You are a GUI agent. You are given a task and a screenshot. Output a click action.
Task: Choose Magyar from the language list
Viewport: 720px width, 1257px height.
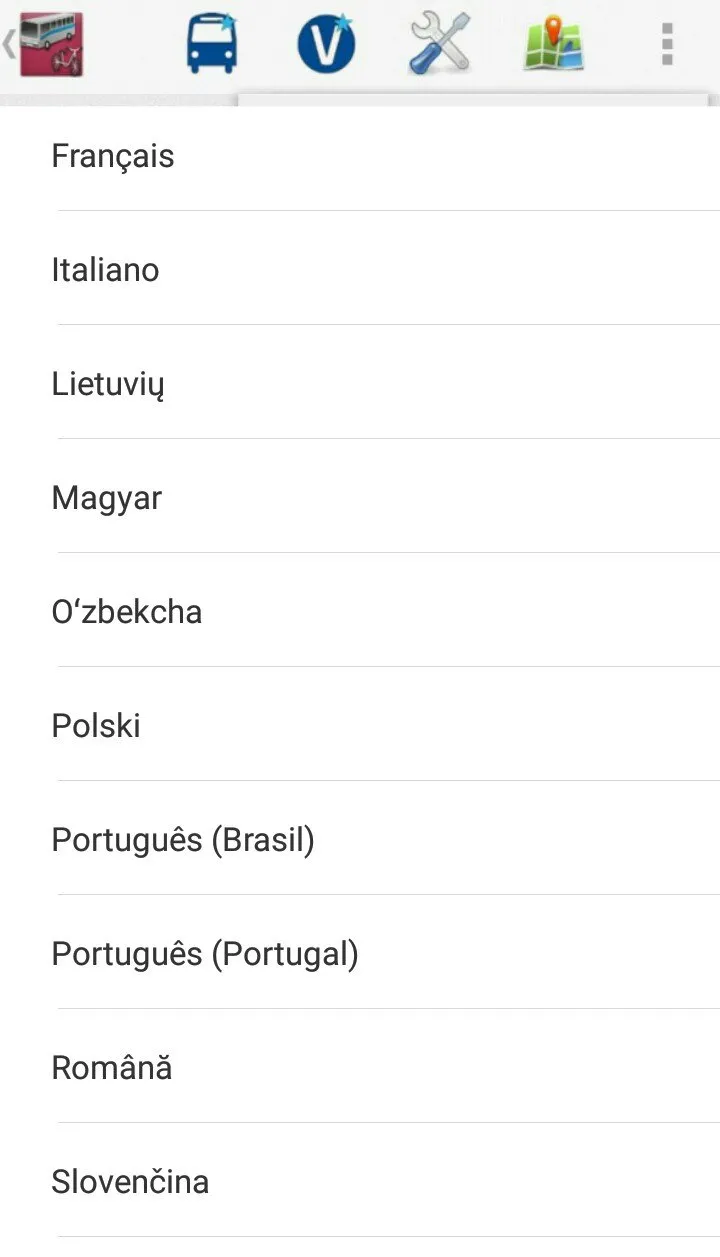point(360,496)
